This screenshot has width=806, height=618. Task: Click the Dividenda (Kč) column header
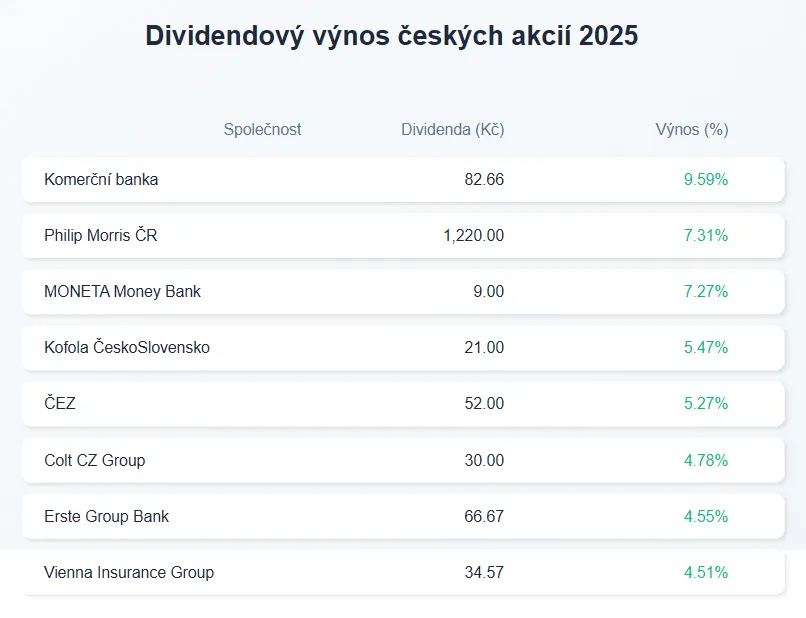(x=452, y=130)
